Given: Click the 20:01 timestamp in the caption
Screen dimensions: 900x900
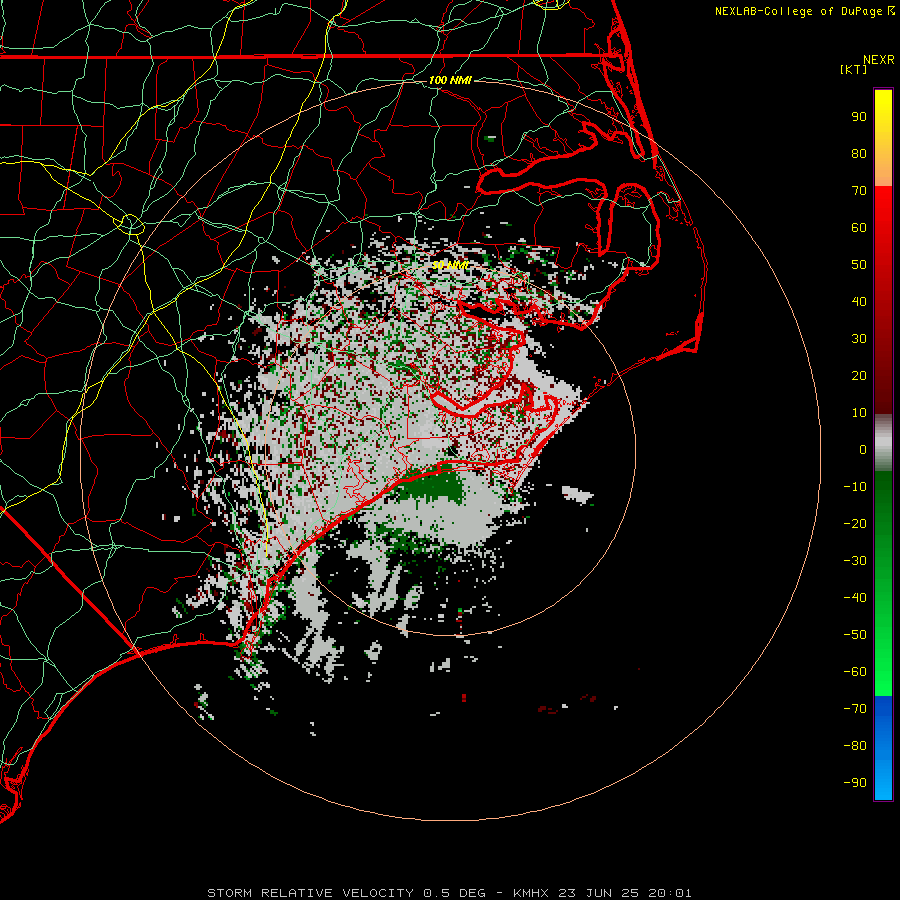Looking at the screenshot, I should (670, 893).
